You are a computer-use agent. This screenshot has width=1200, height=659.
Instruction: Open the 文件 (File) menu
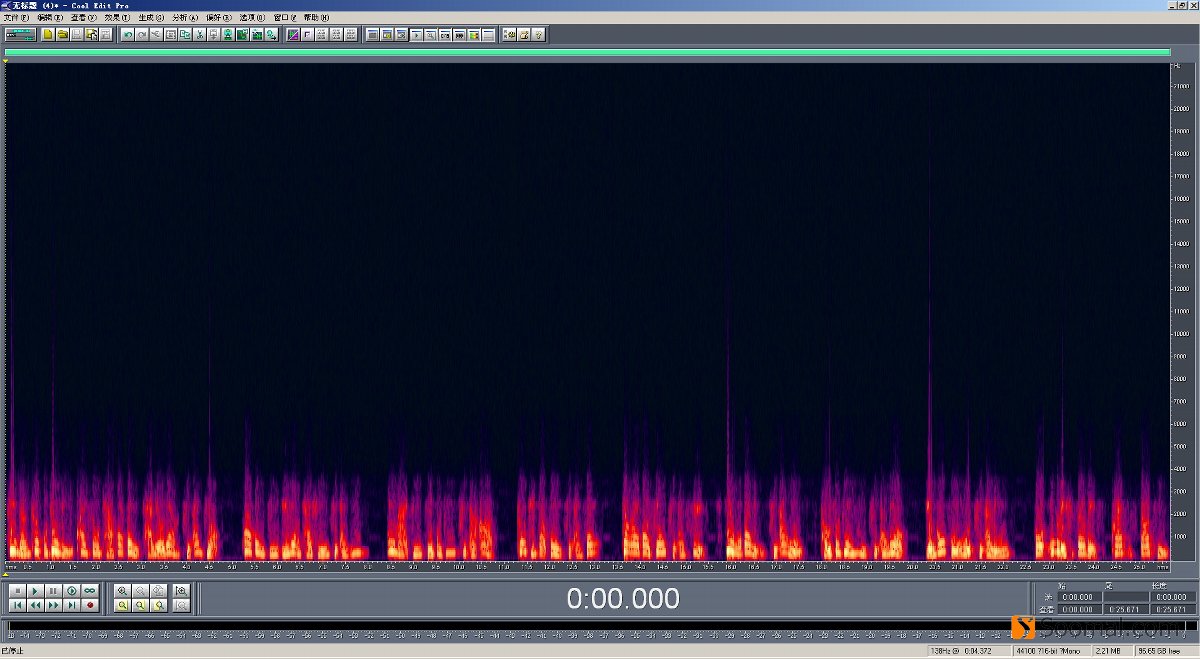[x=17, y=18]
